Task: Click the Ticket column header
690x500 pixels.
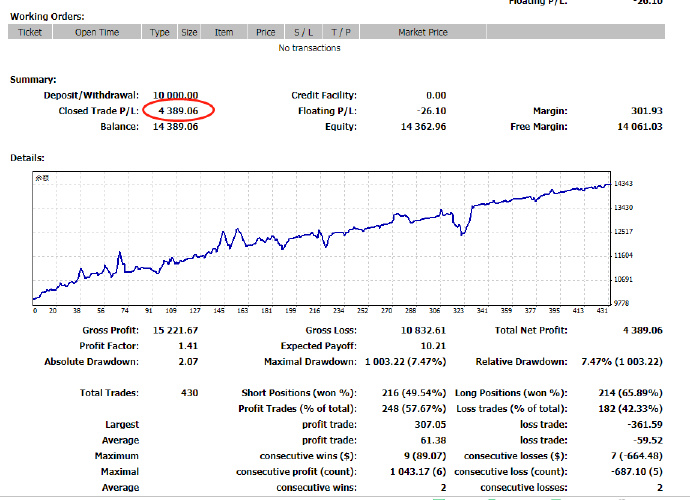Action: tap(30, 32)
